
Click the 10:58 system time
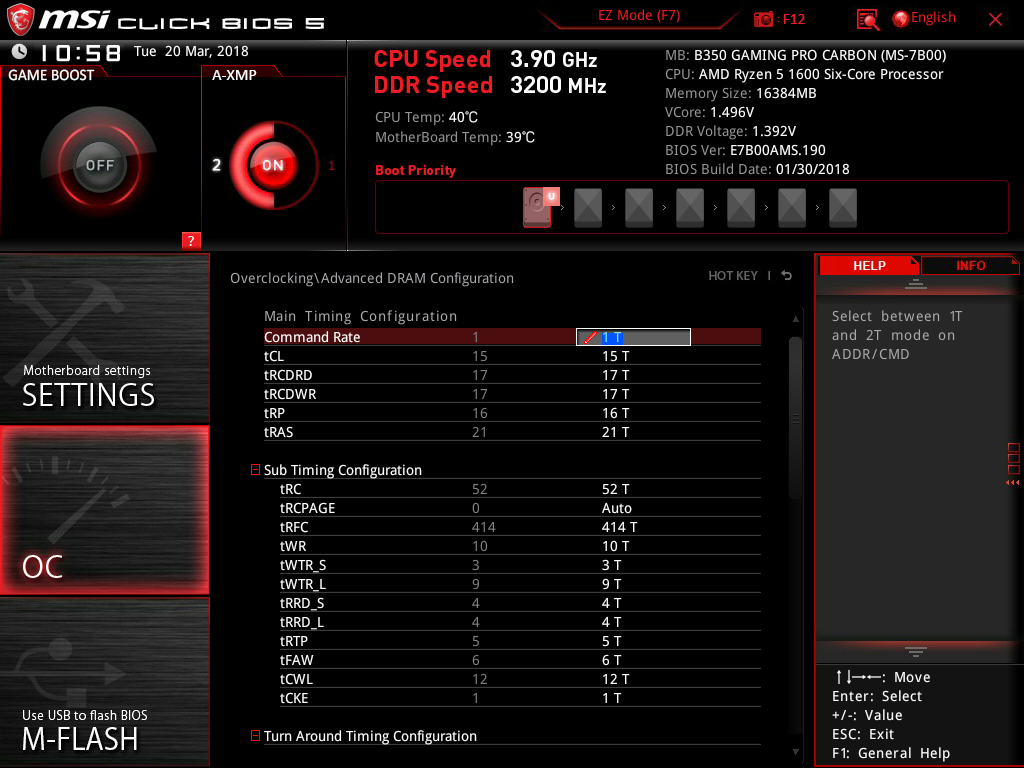[x=80, y=53]
